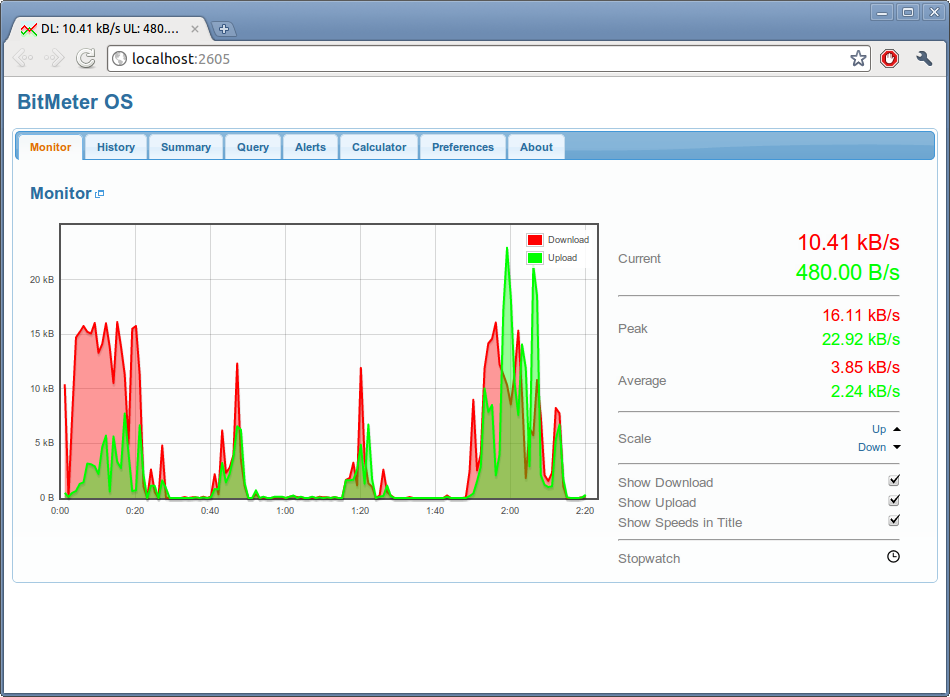Click the 2:00 x-axis time label
The image size is (950, 697).
pyautogui.click(x=510, y=511)
